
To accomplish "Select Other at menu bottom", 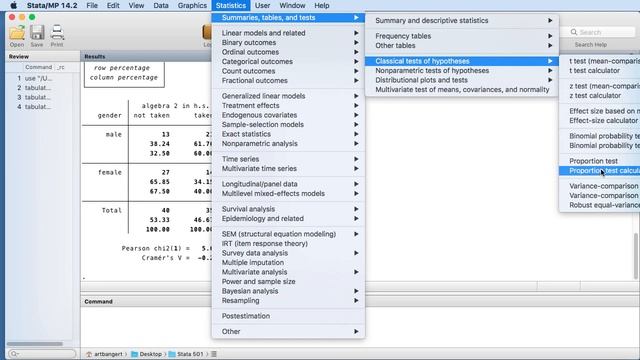I will point(288,331).
